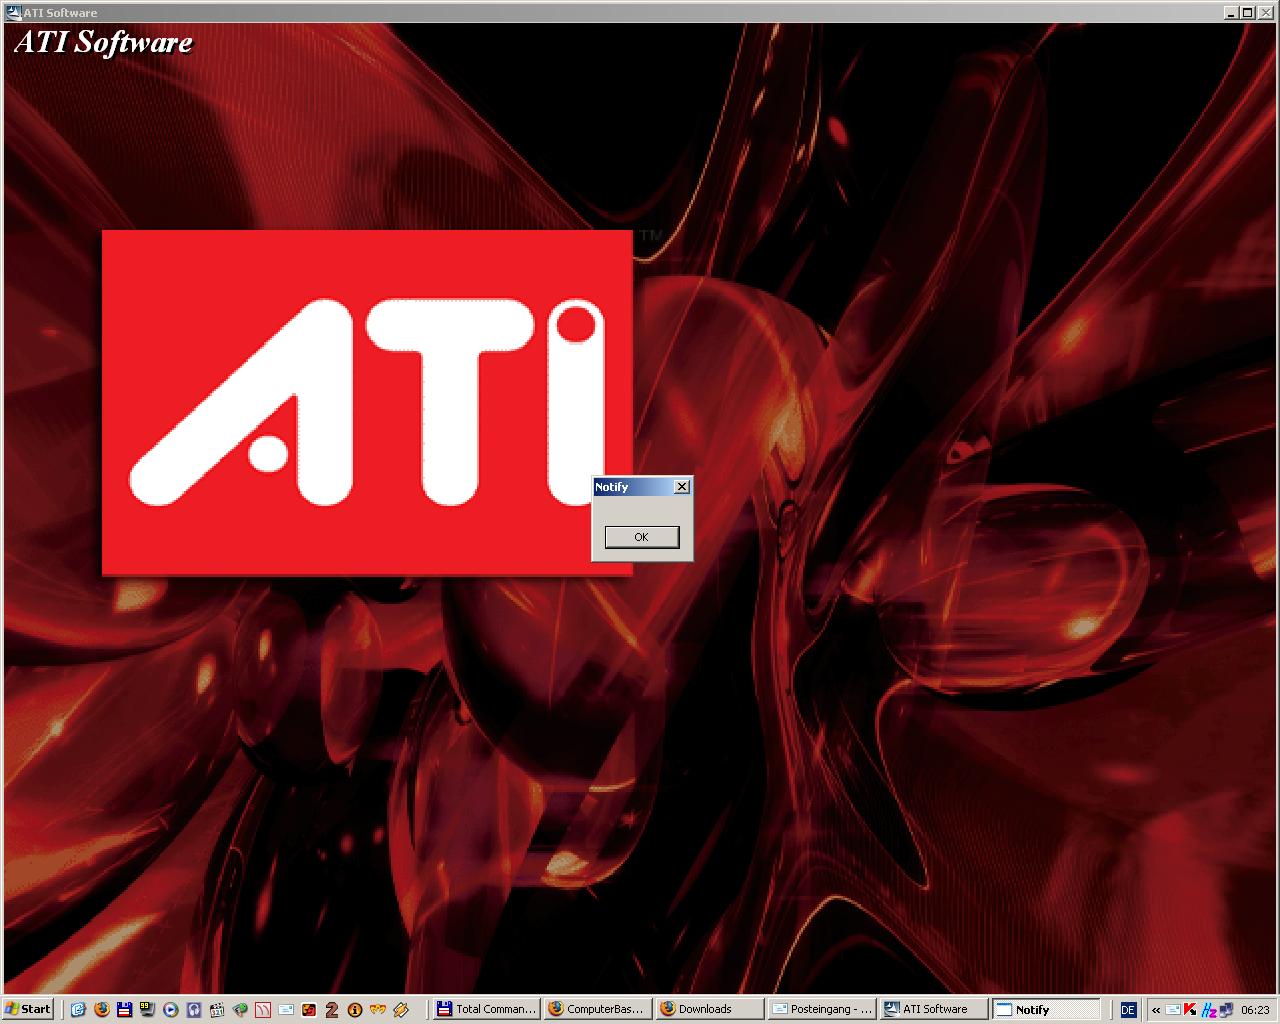This screenshot has width=1280, height=1024.
Task: Launch media player blue play icon
Action: (x=171, y=1010)
